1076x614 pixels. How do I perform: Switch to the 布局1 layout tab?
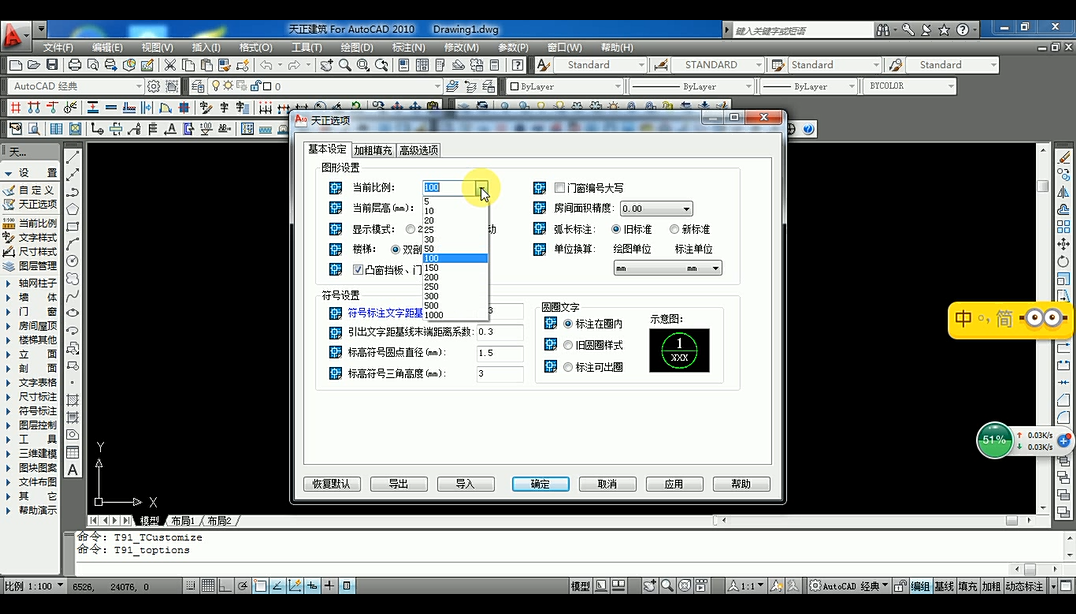tap(185, 520)
